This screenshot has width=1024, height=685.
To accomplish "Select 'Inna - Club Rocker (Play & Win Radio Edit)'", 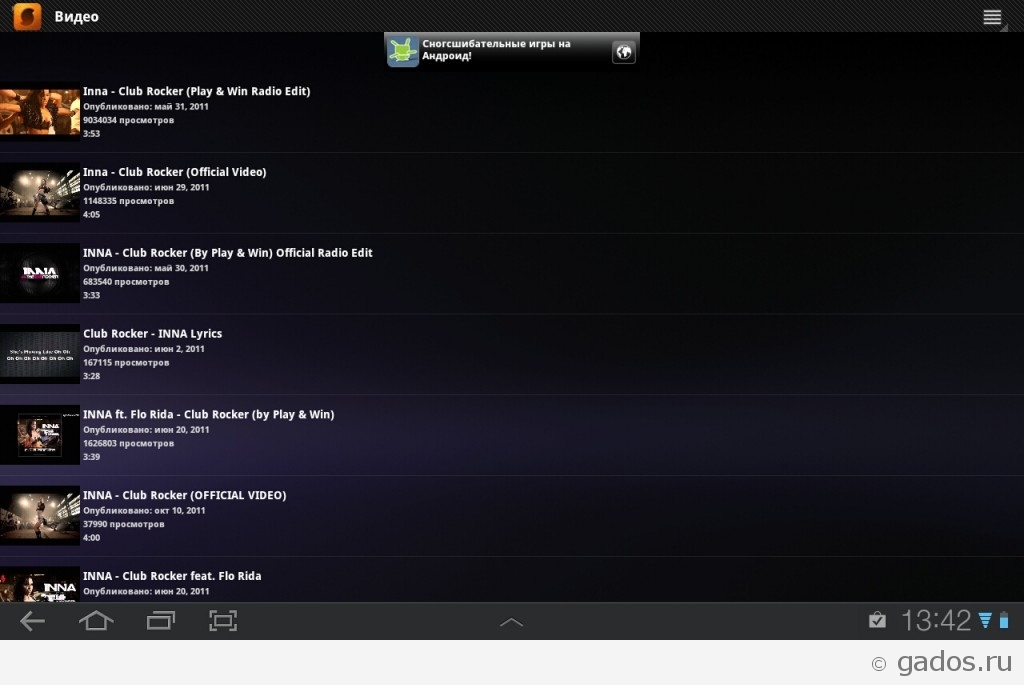I will (x=197, y=91).
